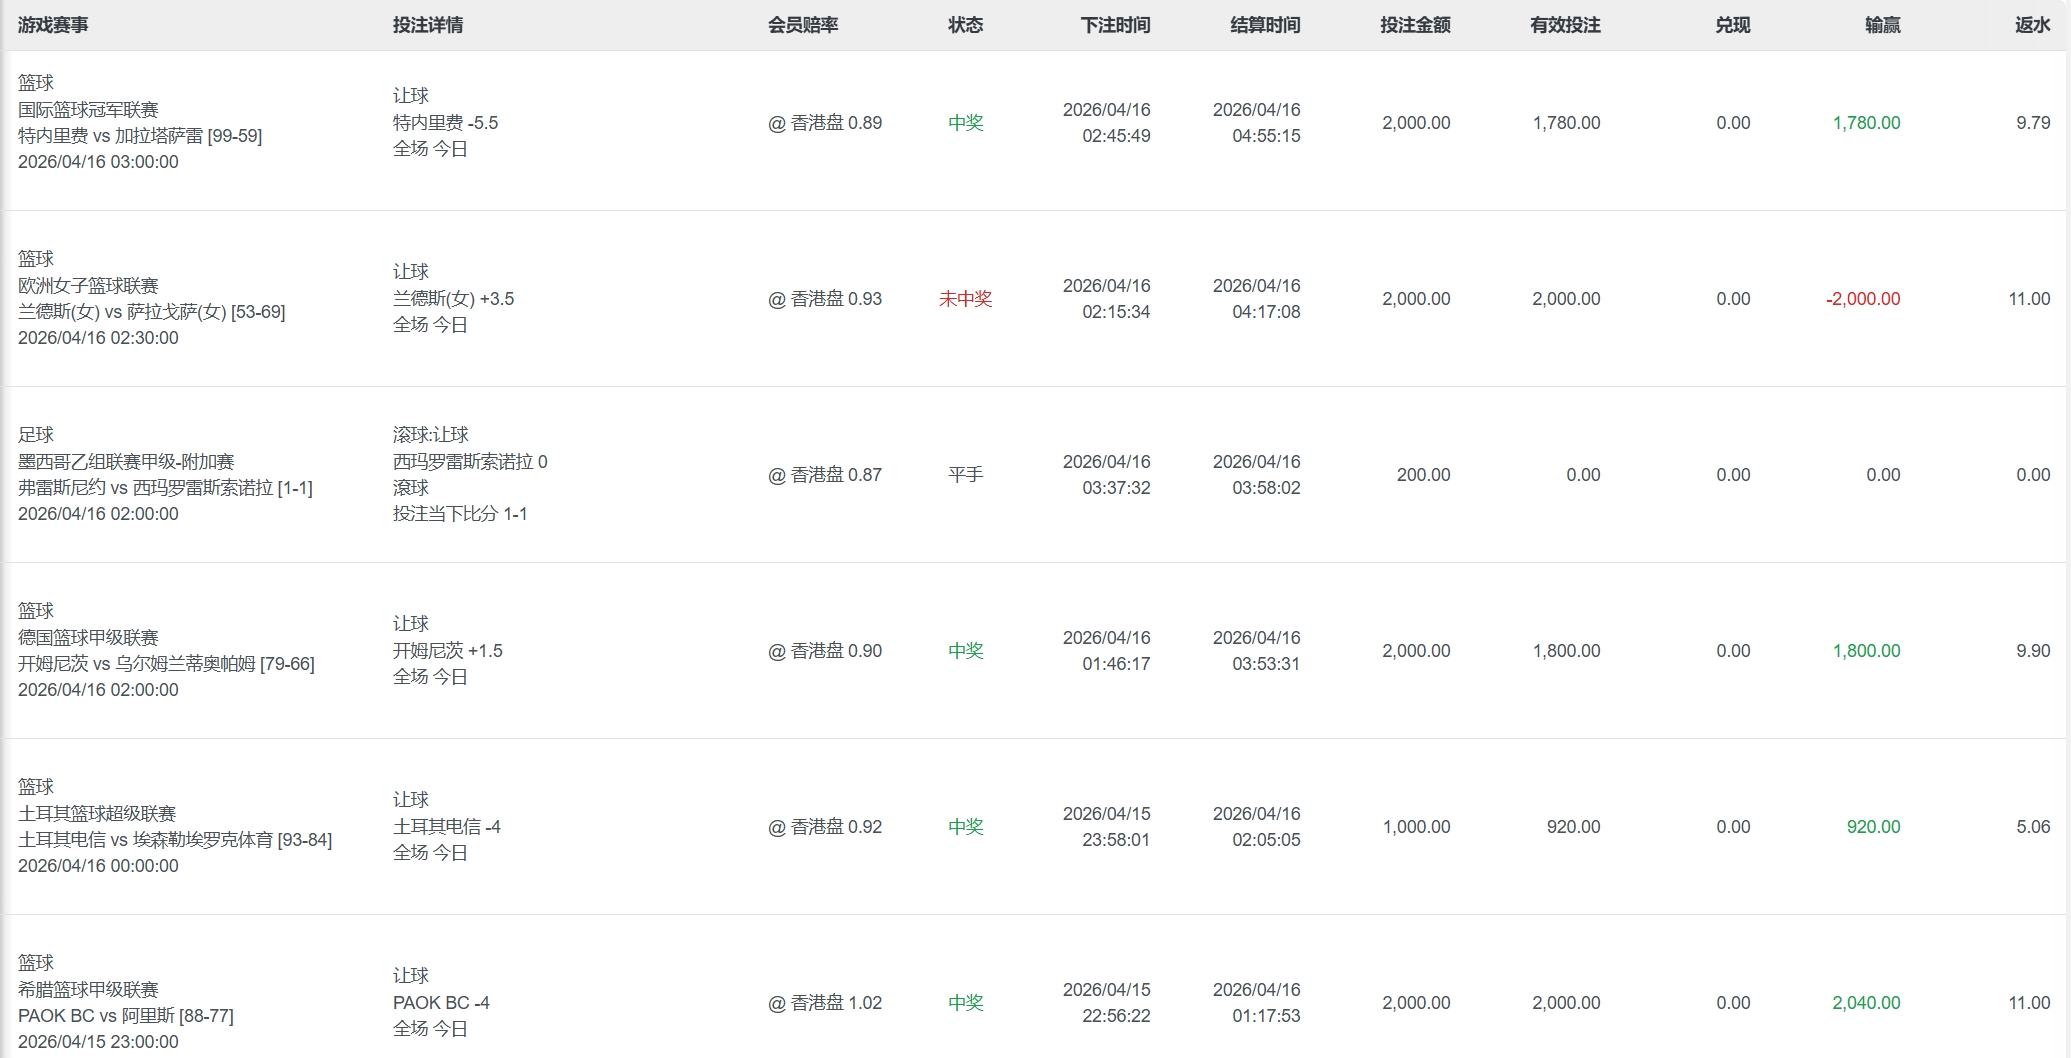Image resolution: width=2071 pixels, height=1058 pixels.
Task: Click the 游戏赛事 column header
Action: (53, 25)
